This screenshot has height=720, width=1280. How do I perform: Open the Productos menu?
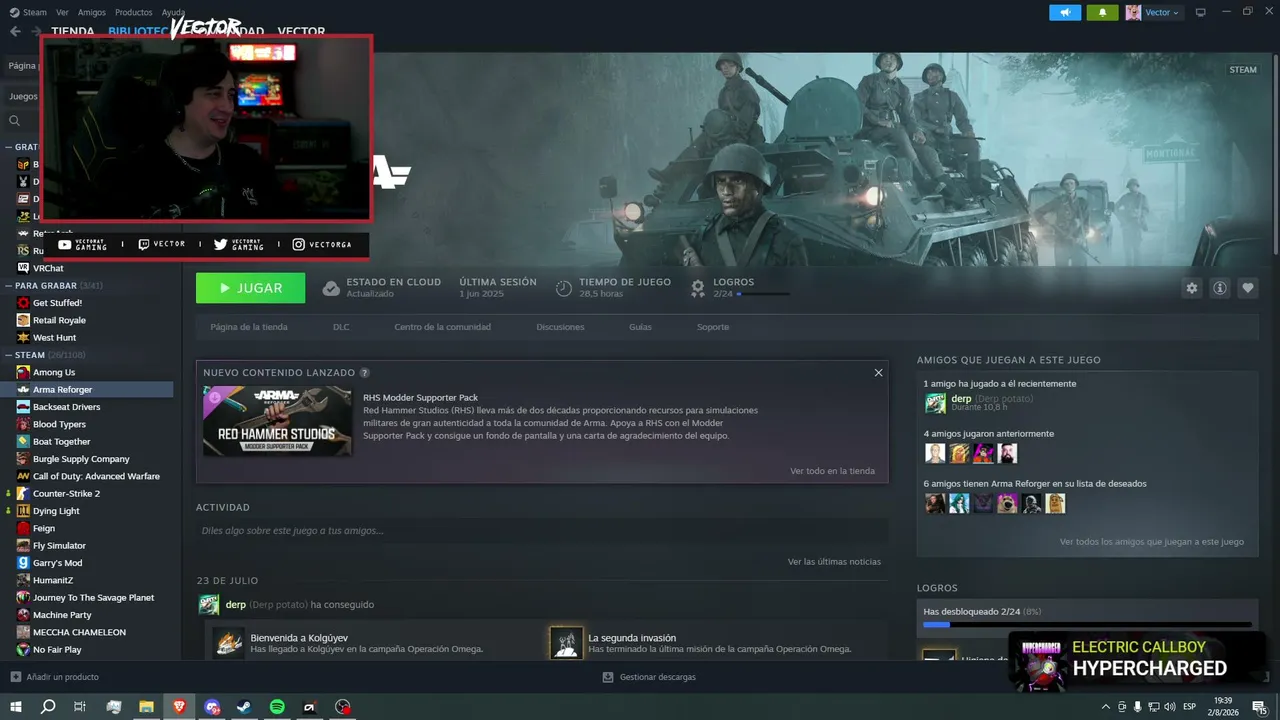[133, 12]
